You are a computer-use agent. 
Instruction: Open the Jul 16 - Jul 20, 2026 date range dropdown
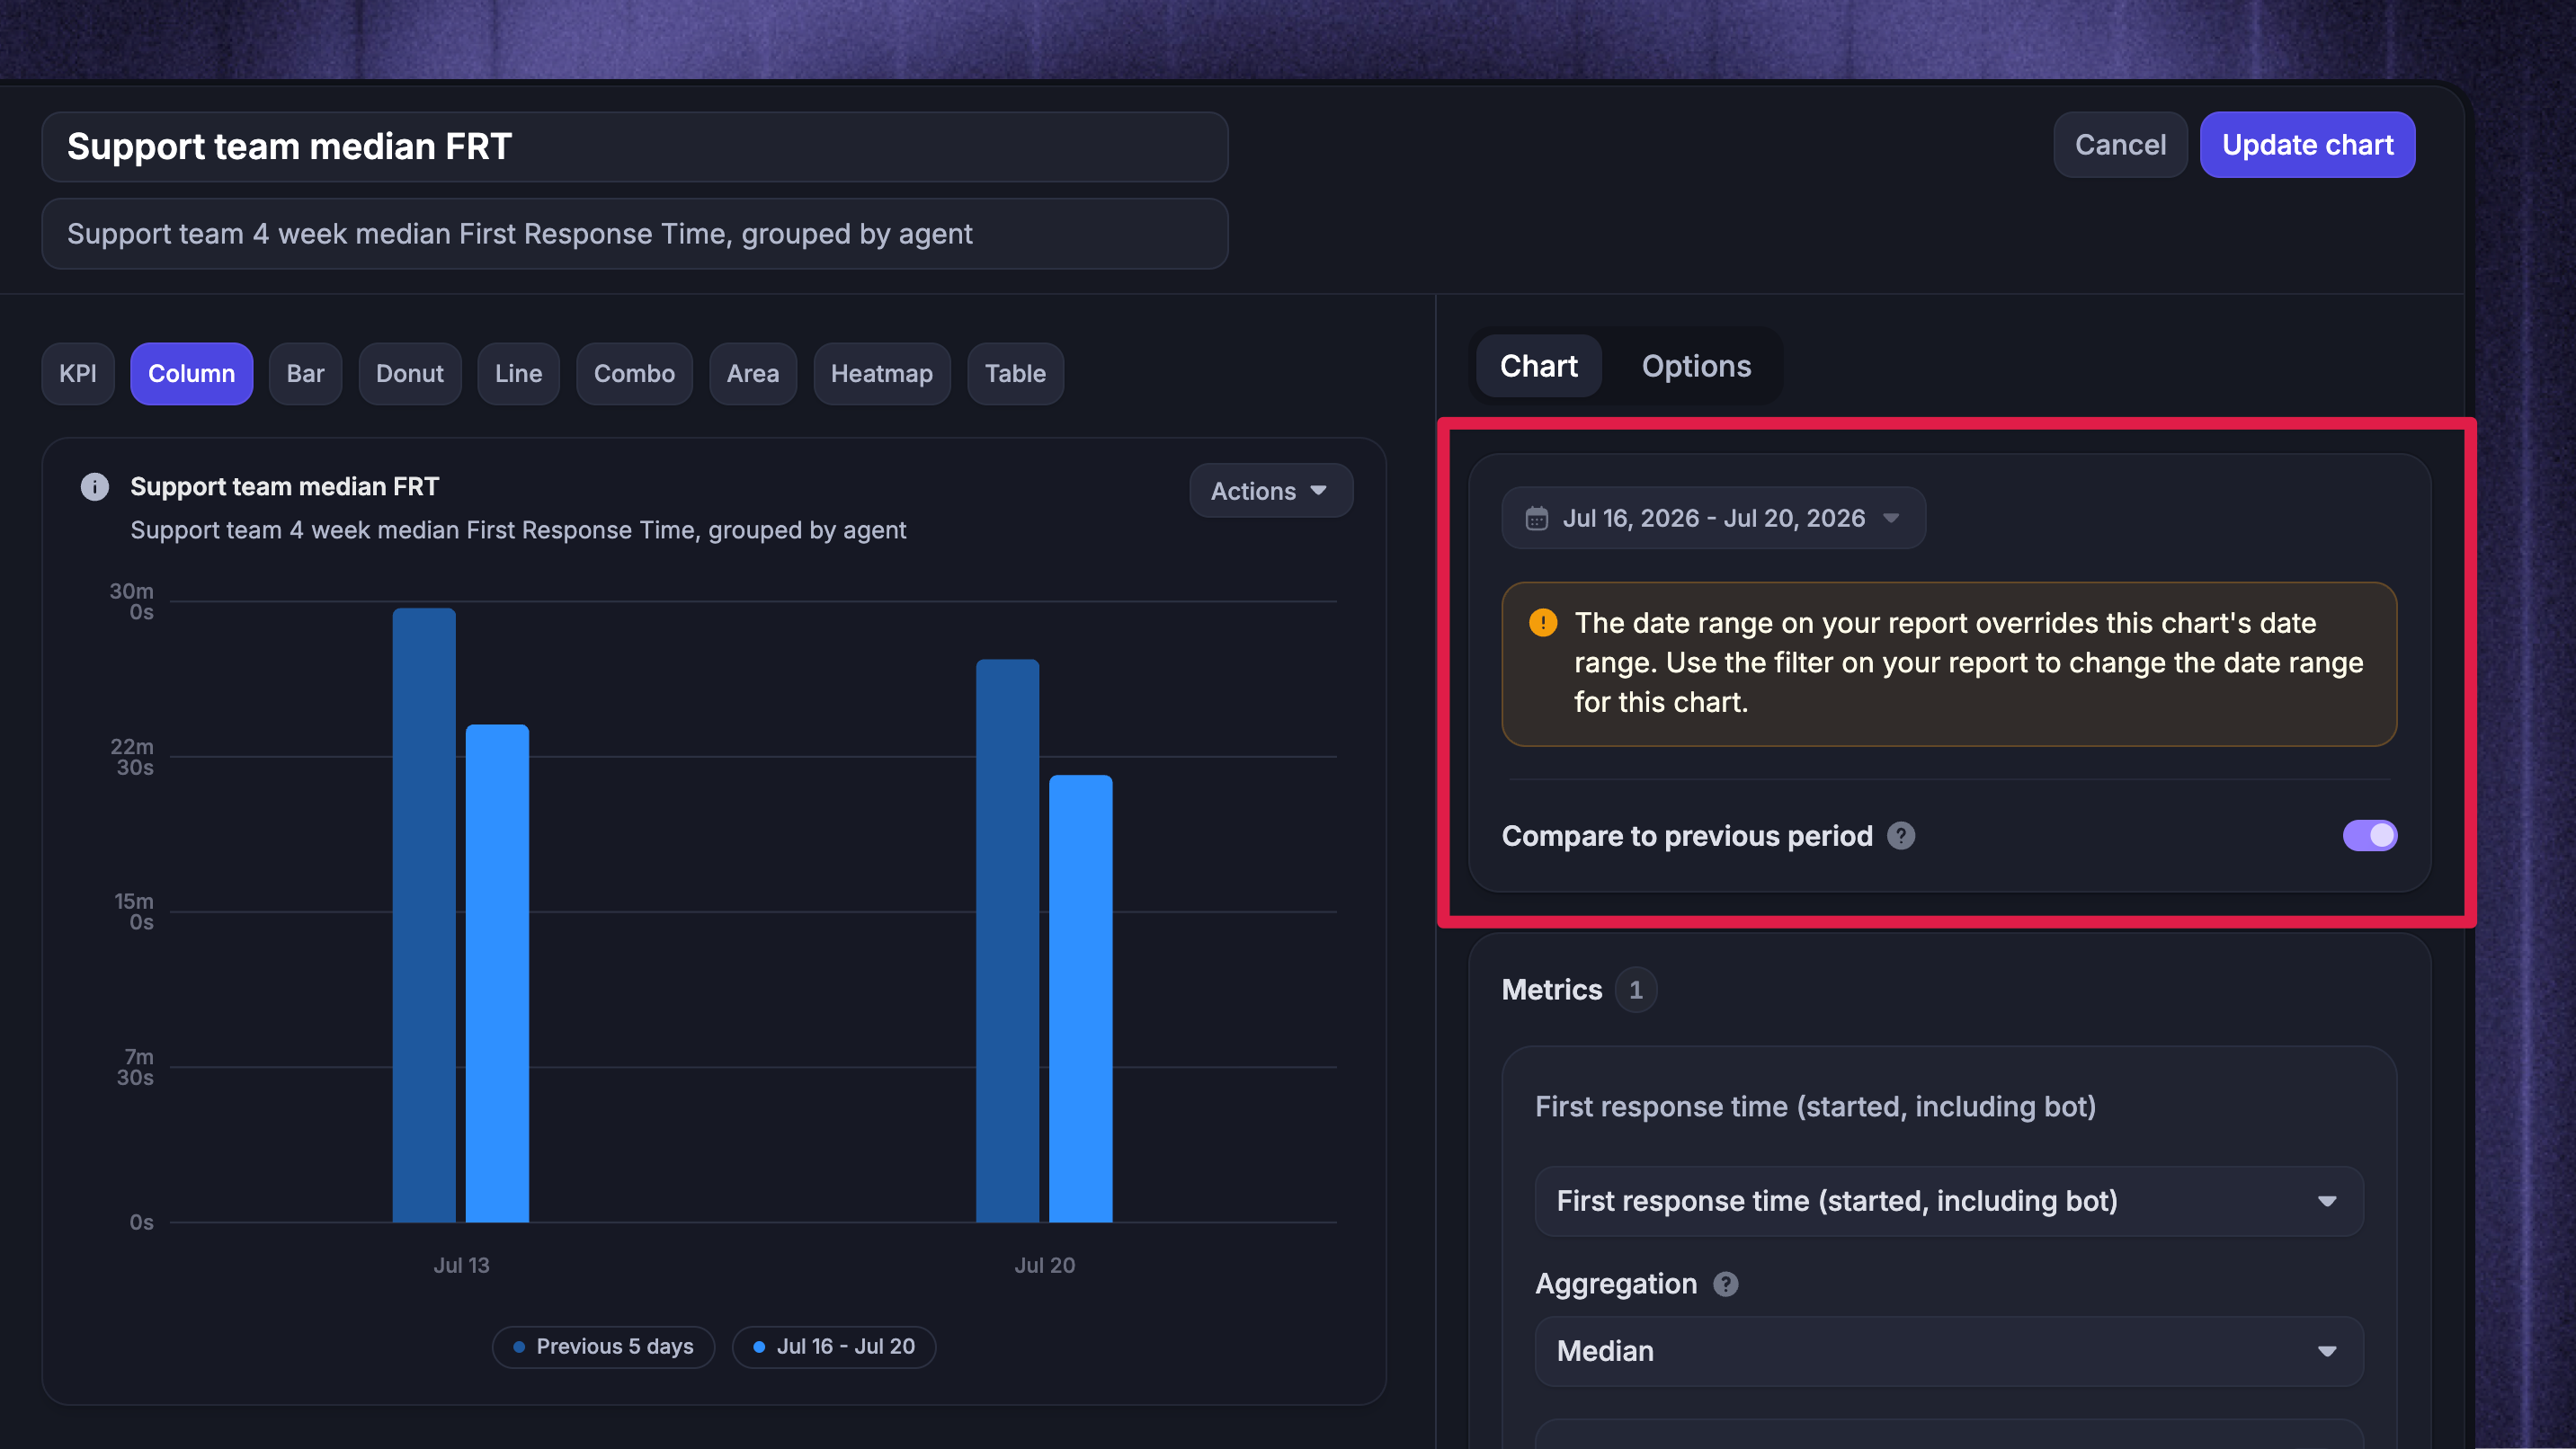[1713, 518]
